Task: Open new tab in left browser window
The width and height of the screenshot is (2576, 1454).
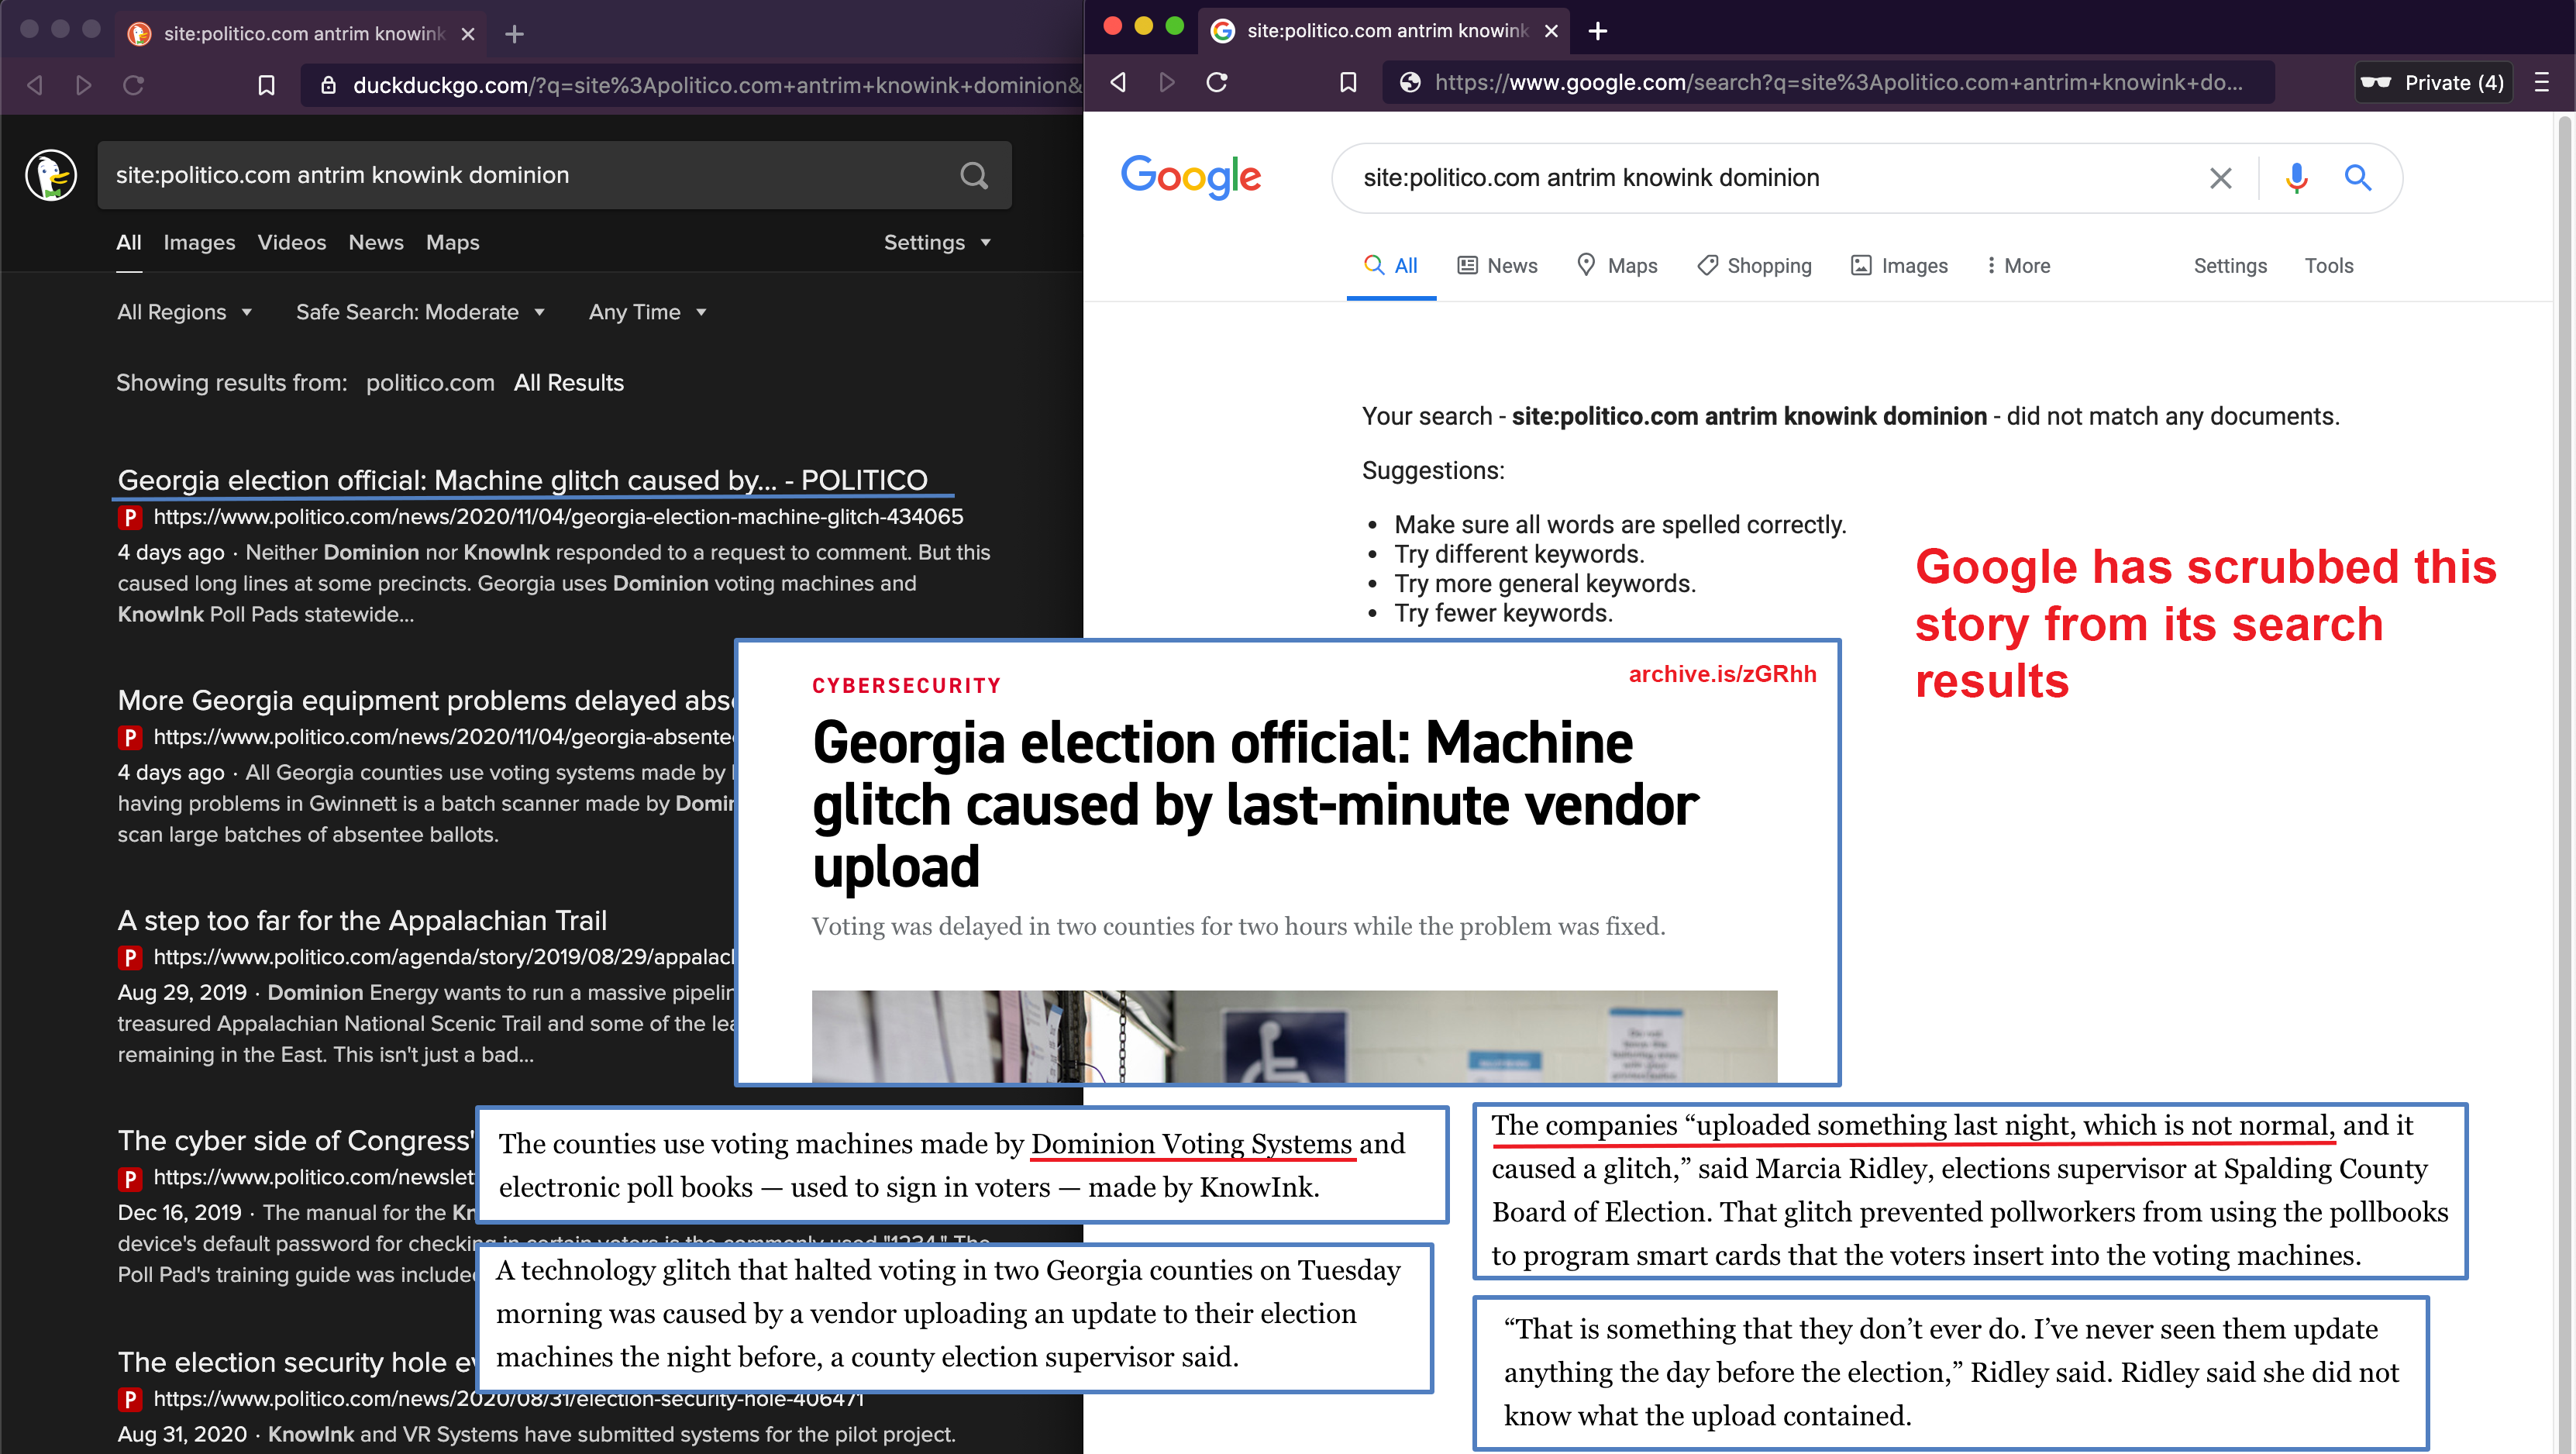Action: point(514,34)
